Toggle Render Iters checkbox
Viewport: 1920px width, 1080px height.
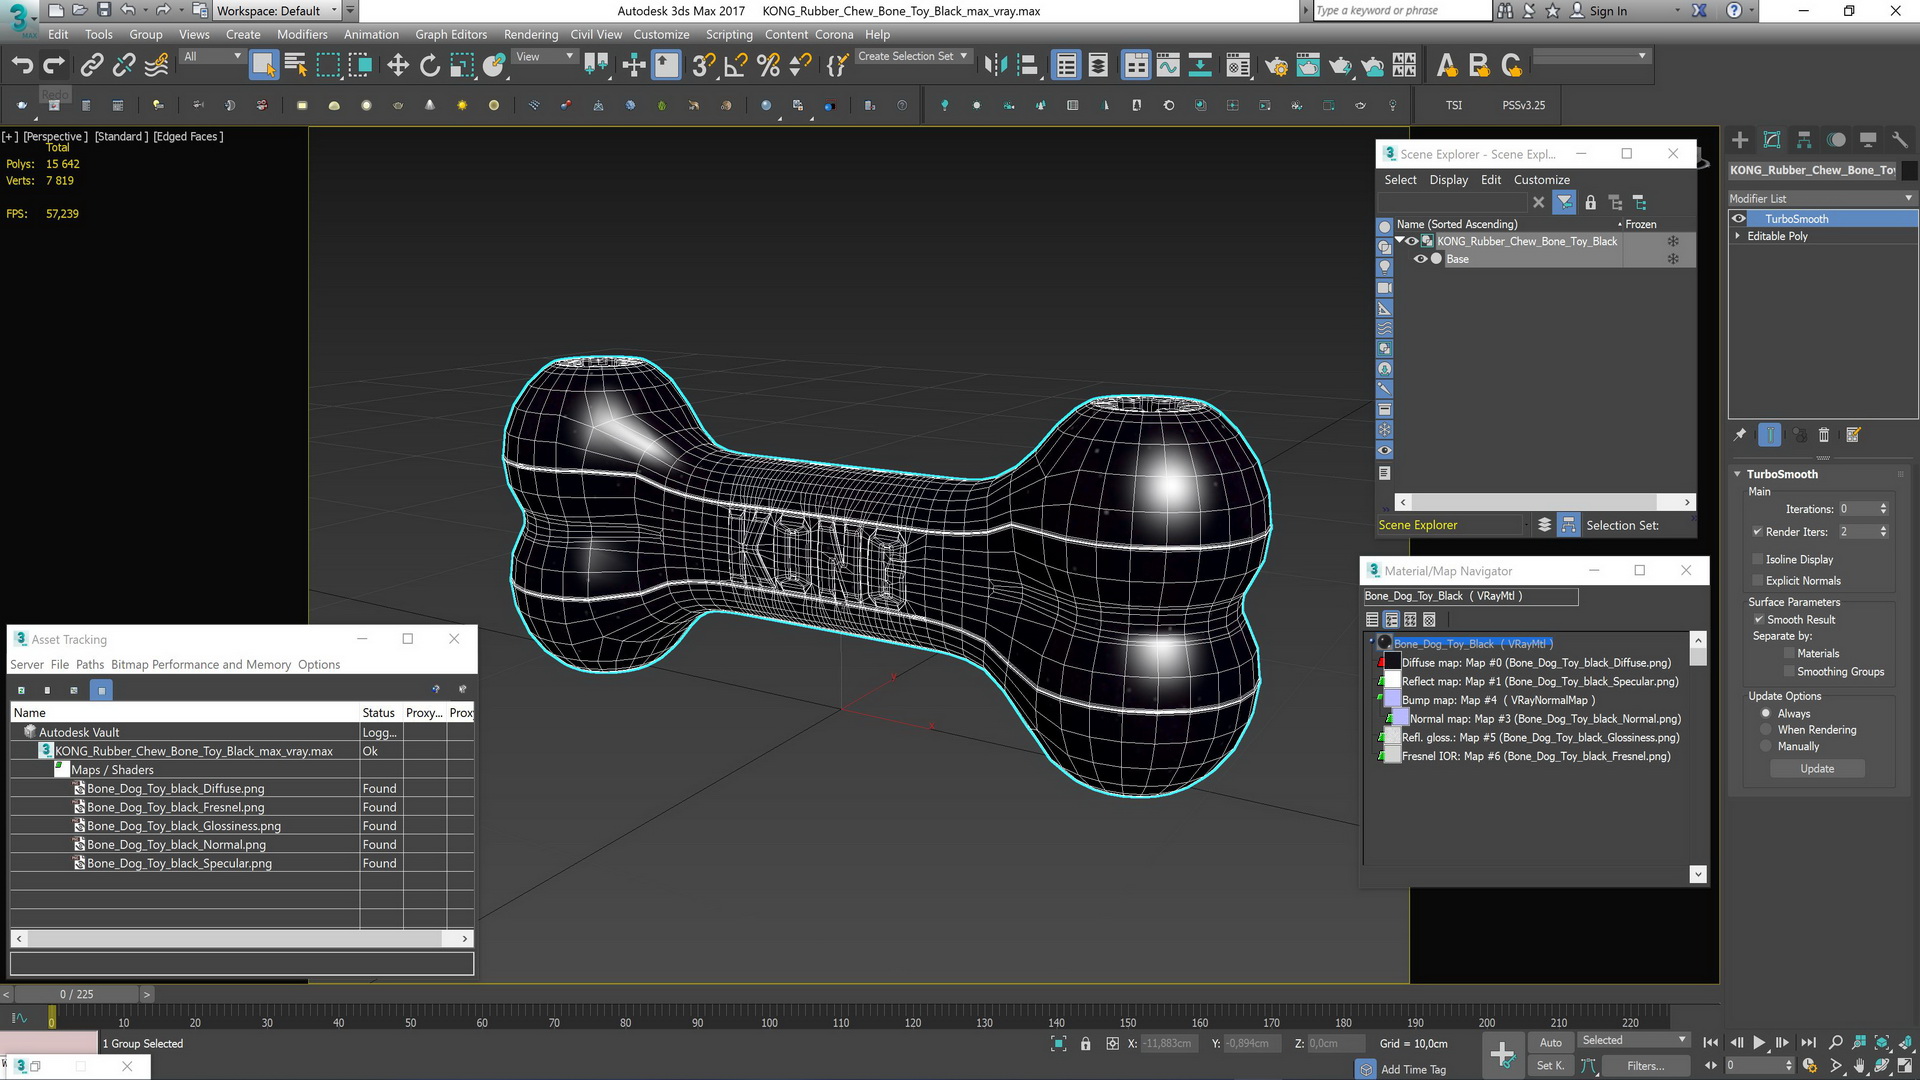click(x=1757, y=532)
